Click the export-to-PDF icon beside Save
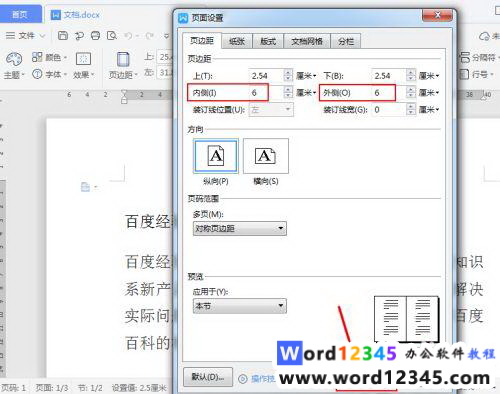 tap(79, 35)
